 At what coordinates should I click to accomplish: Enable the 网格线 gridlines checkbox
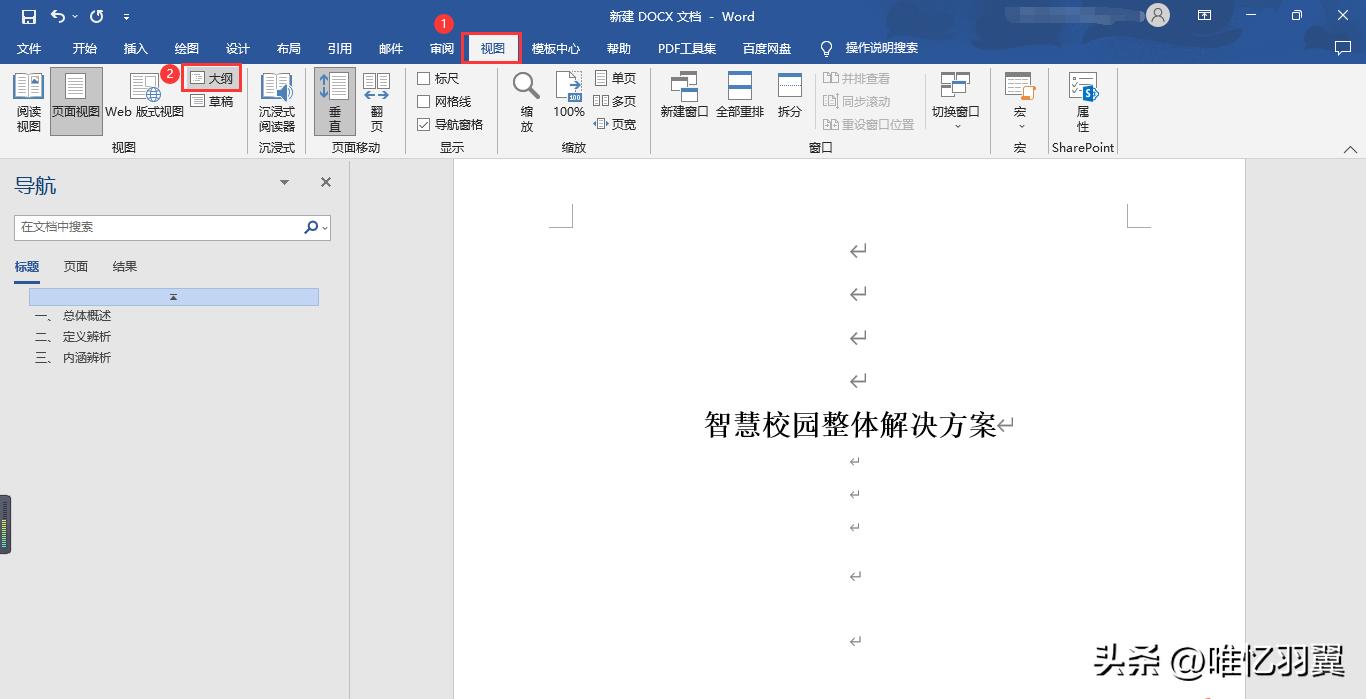[x=424, y=100]
